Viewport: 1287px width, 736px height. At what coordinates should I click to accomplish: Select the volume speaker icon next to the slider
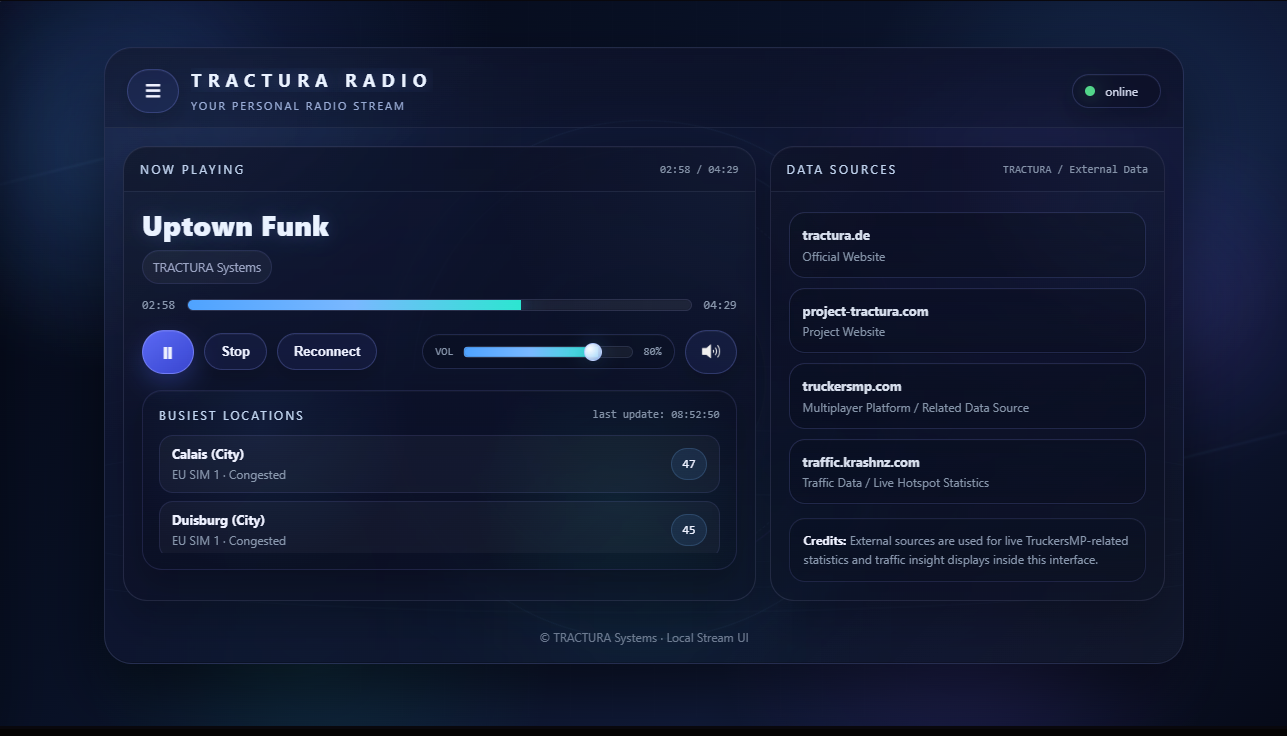[710, 351]
